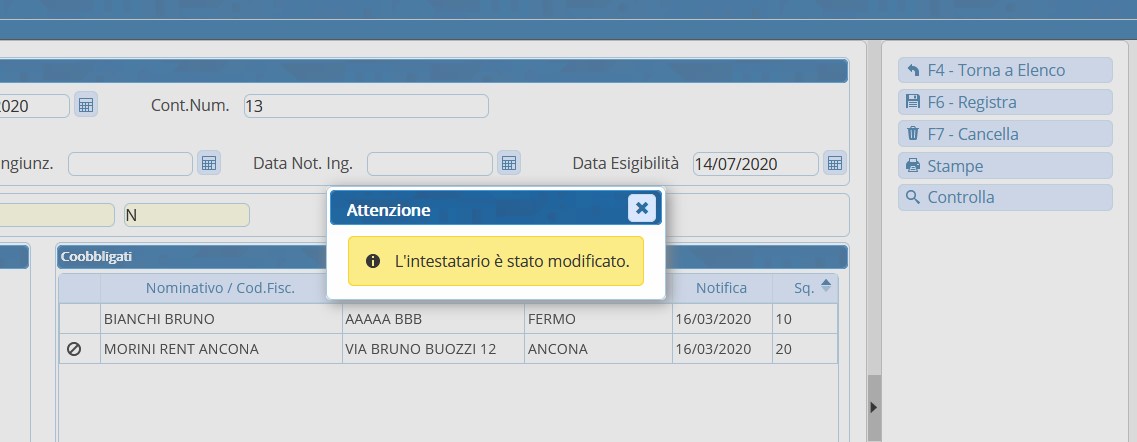Sort by the Notifica column header
The height and width of the screenshot is (442, 1137).
pos(721,288)
